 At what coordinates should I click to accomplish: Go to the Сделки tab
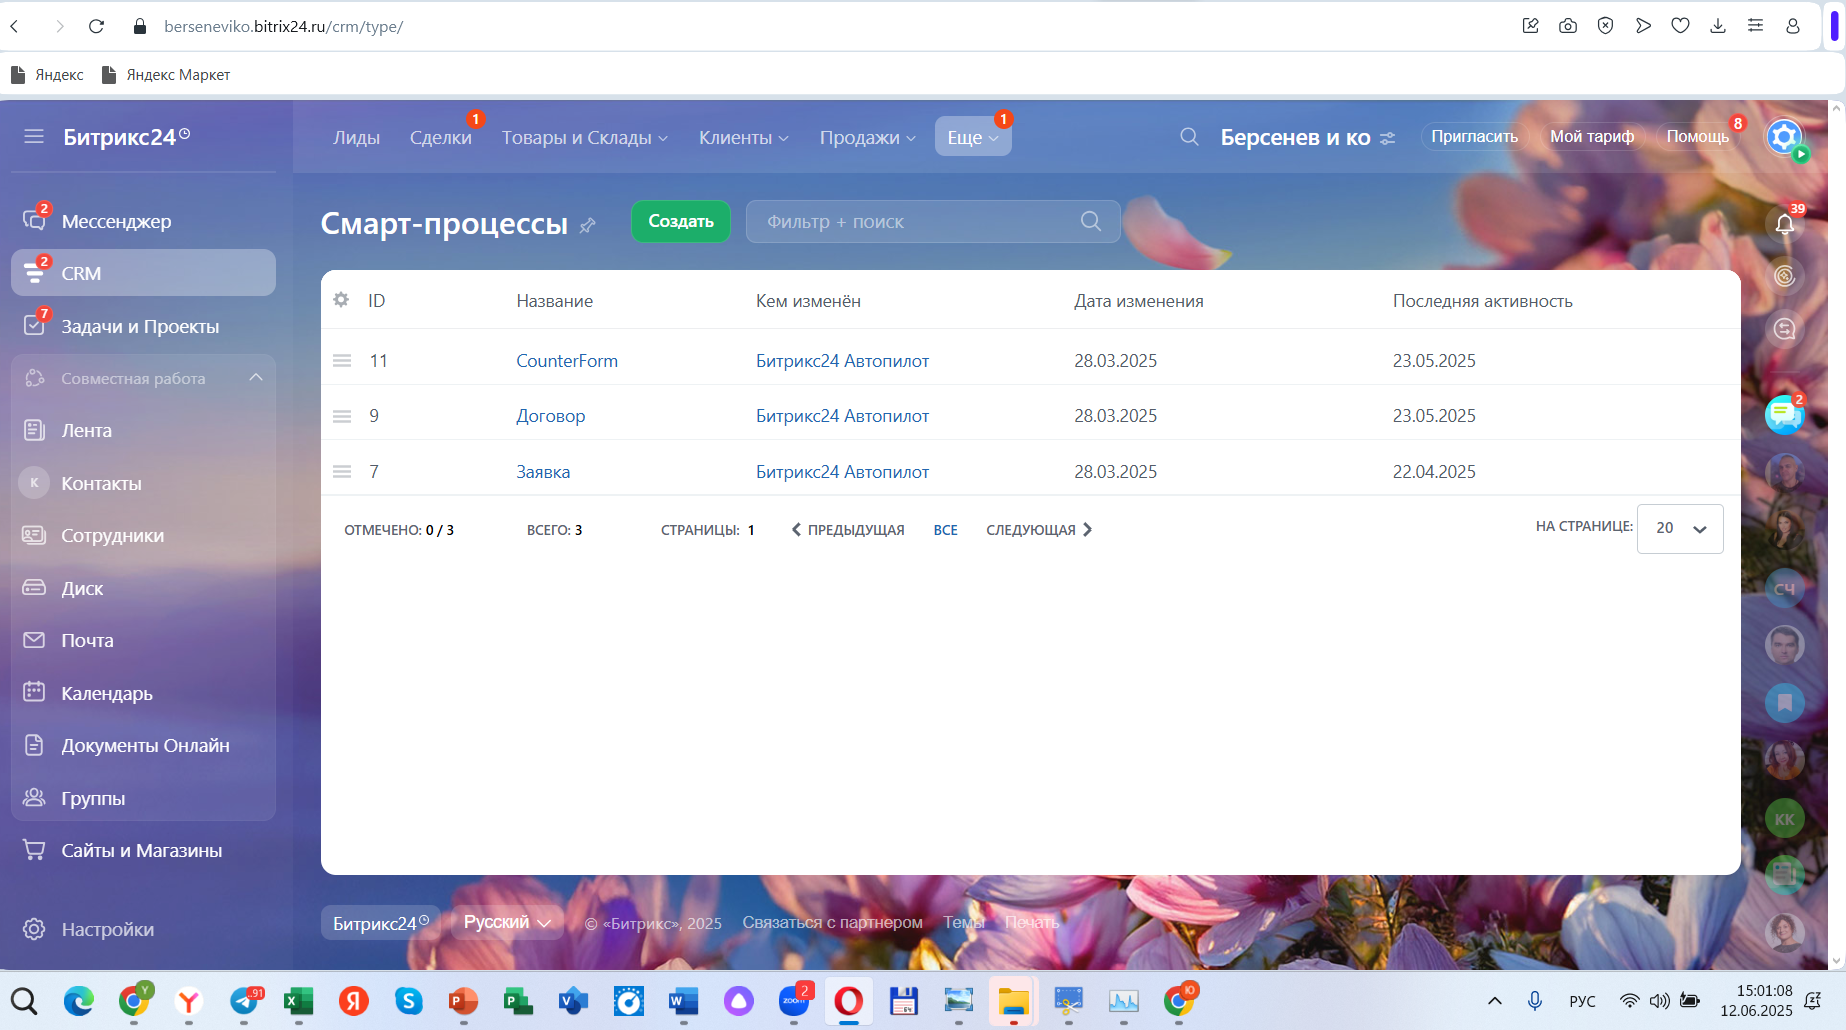tap(440, 138)
